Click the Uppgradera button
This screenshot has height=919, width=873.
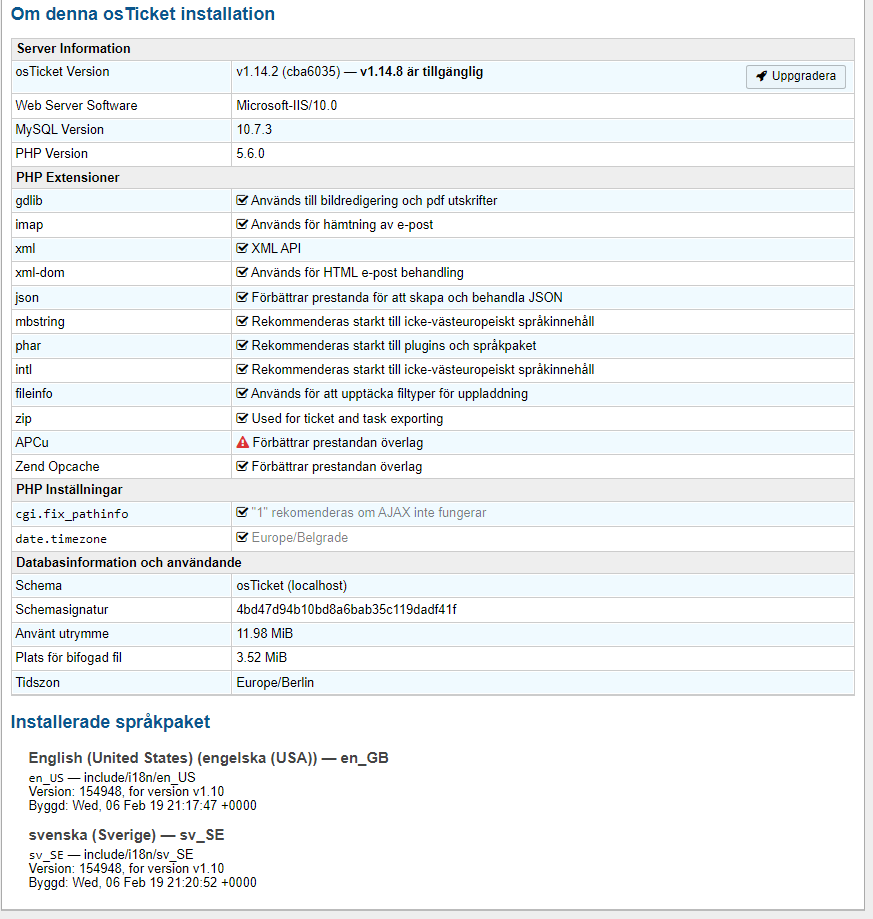796,76
